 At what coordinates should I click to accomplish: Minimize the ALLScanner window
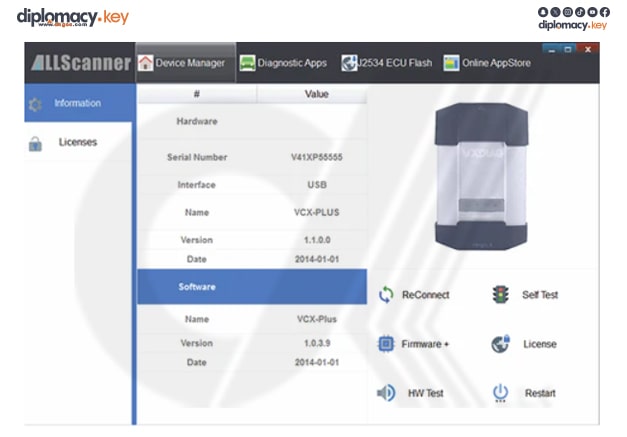552,50
